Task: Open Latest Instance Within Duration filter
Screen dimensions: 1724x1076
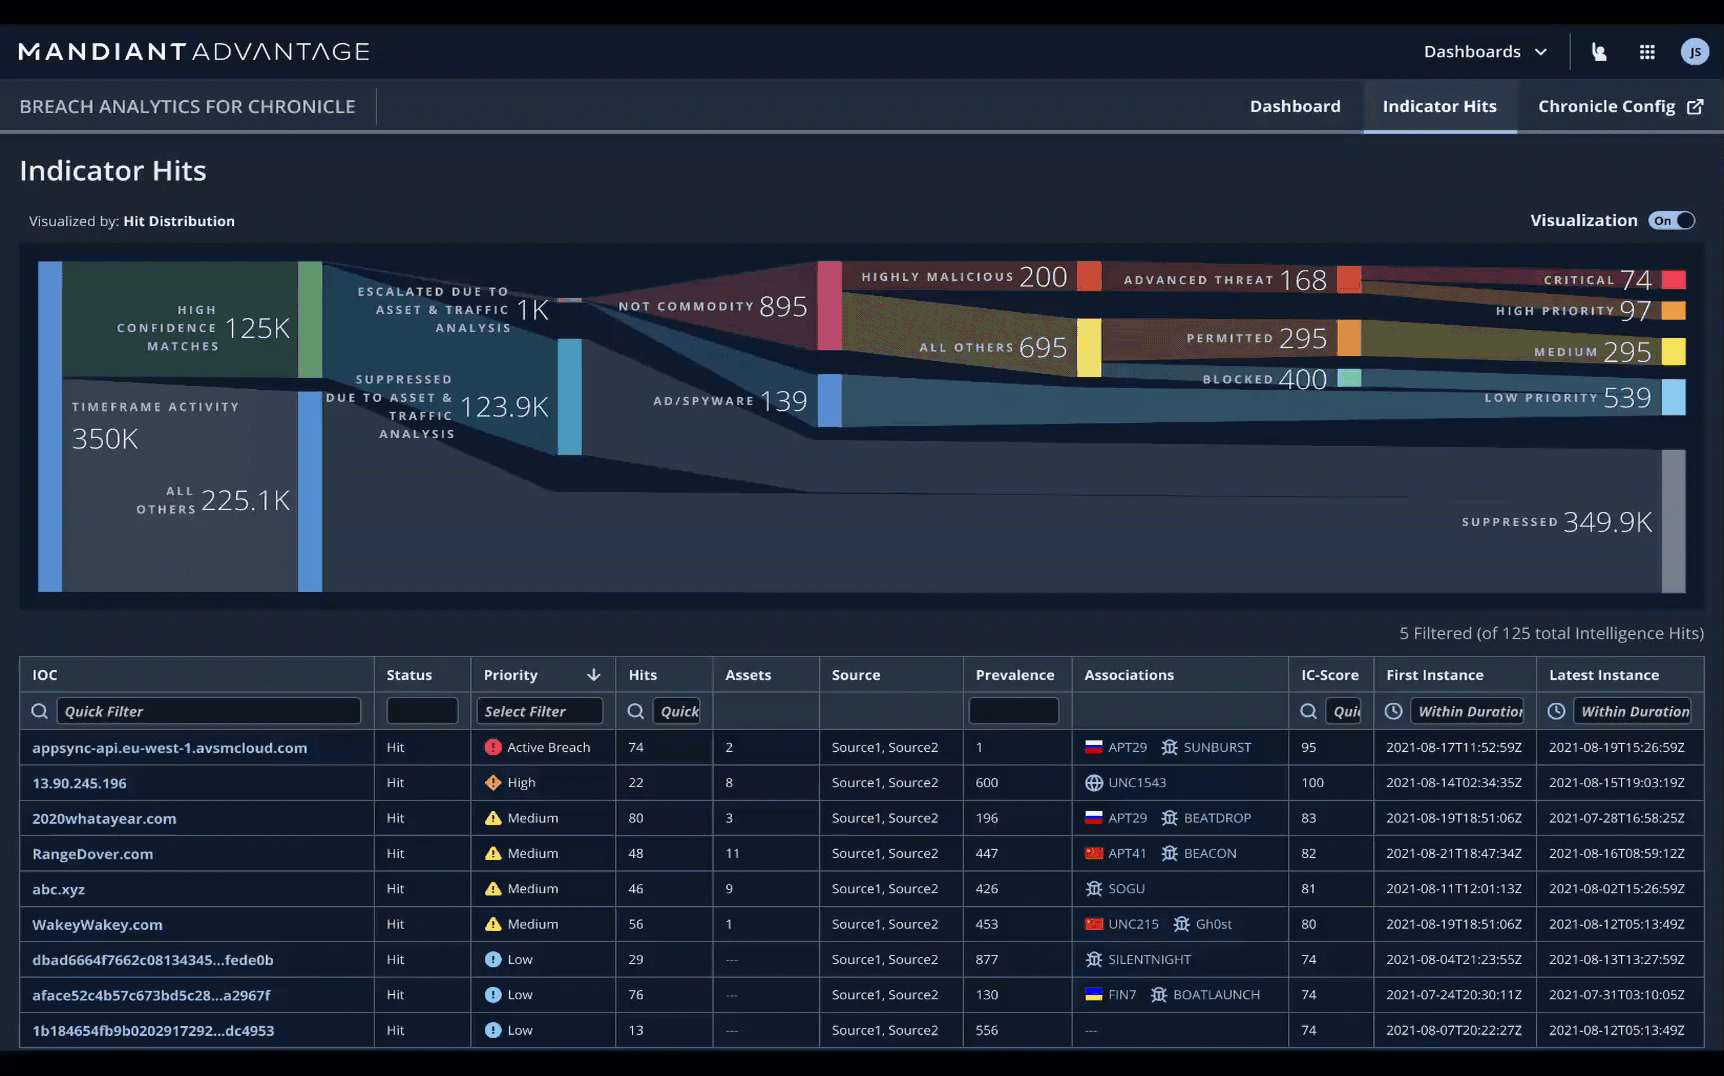Action: 1634,711
